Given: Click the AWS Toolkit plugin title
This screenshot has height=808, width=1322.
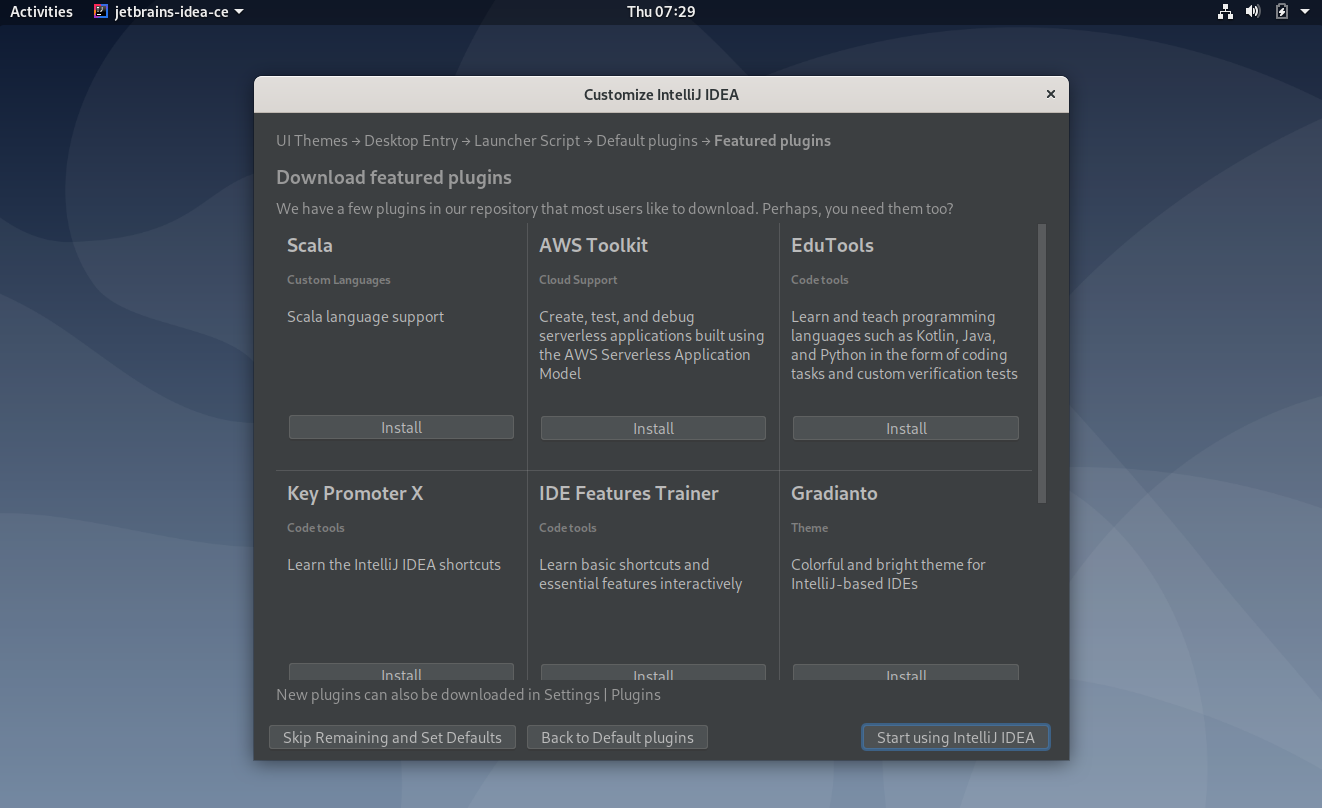Looking at the screenshot, I should [x=594, y=245].
